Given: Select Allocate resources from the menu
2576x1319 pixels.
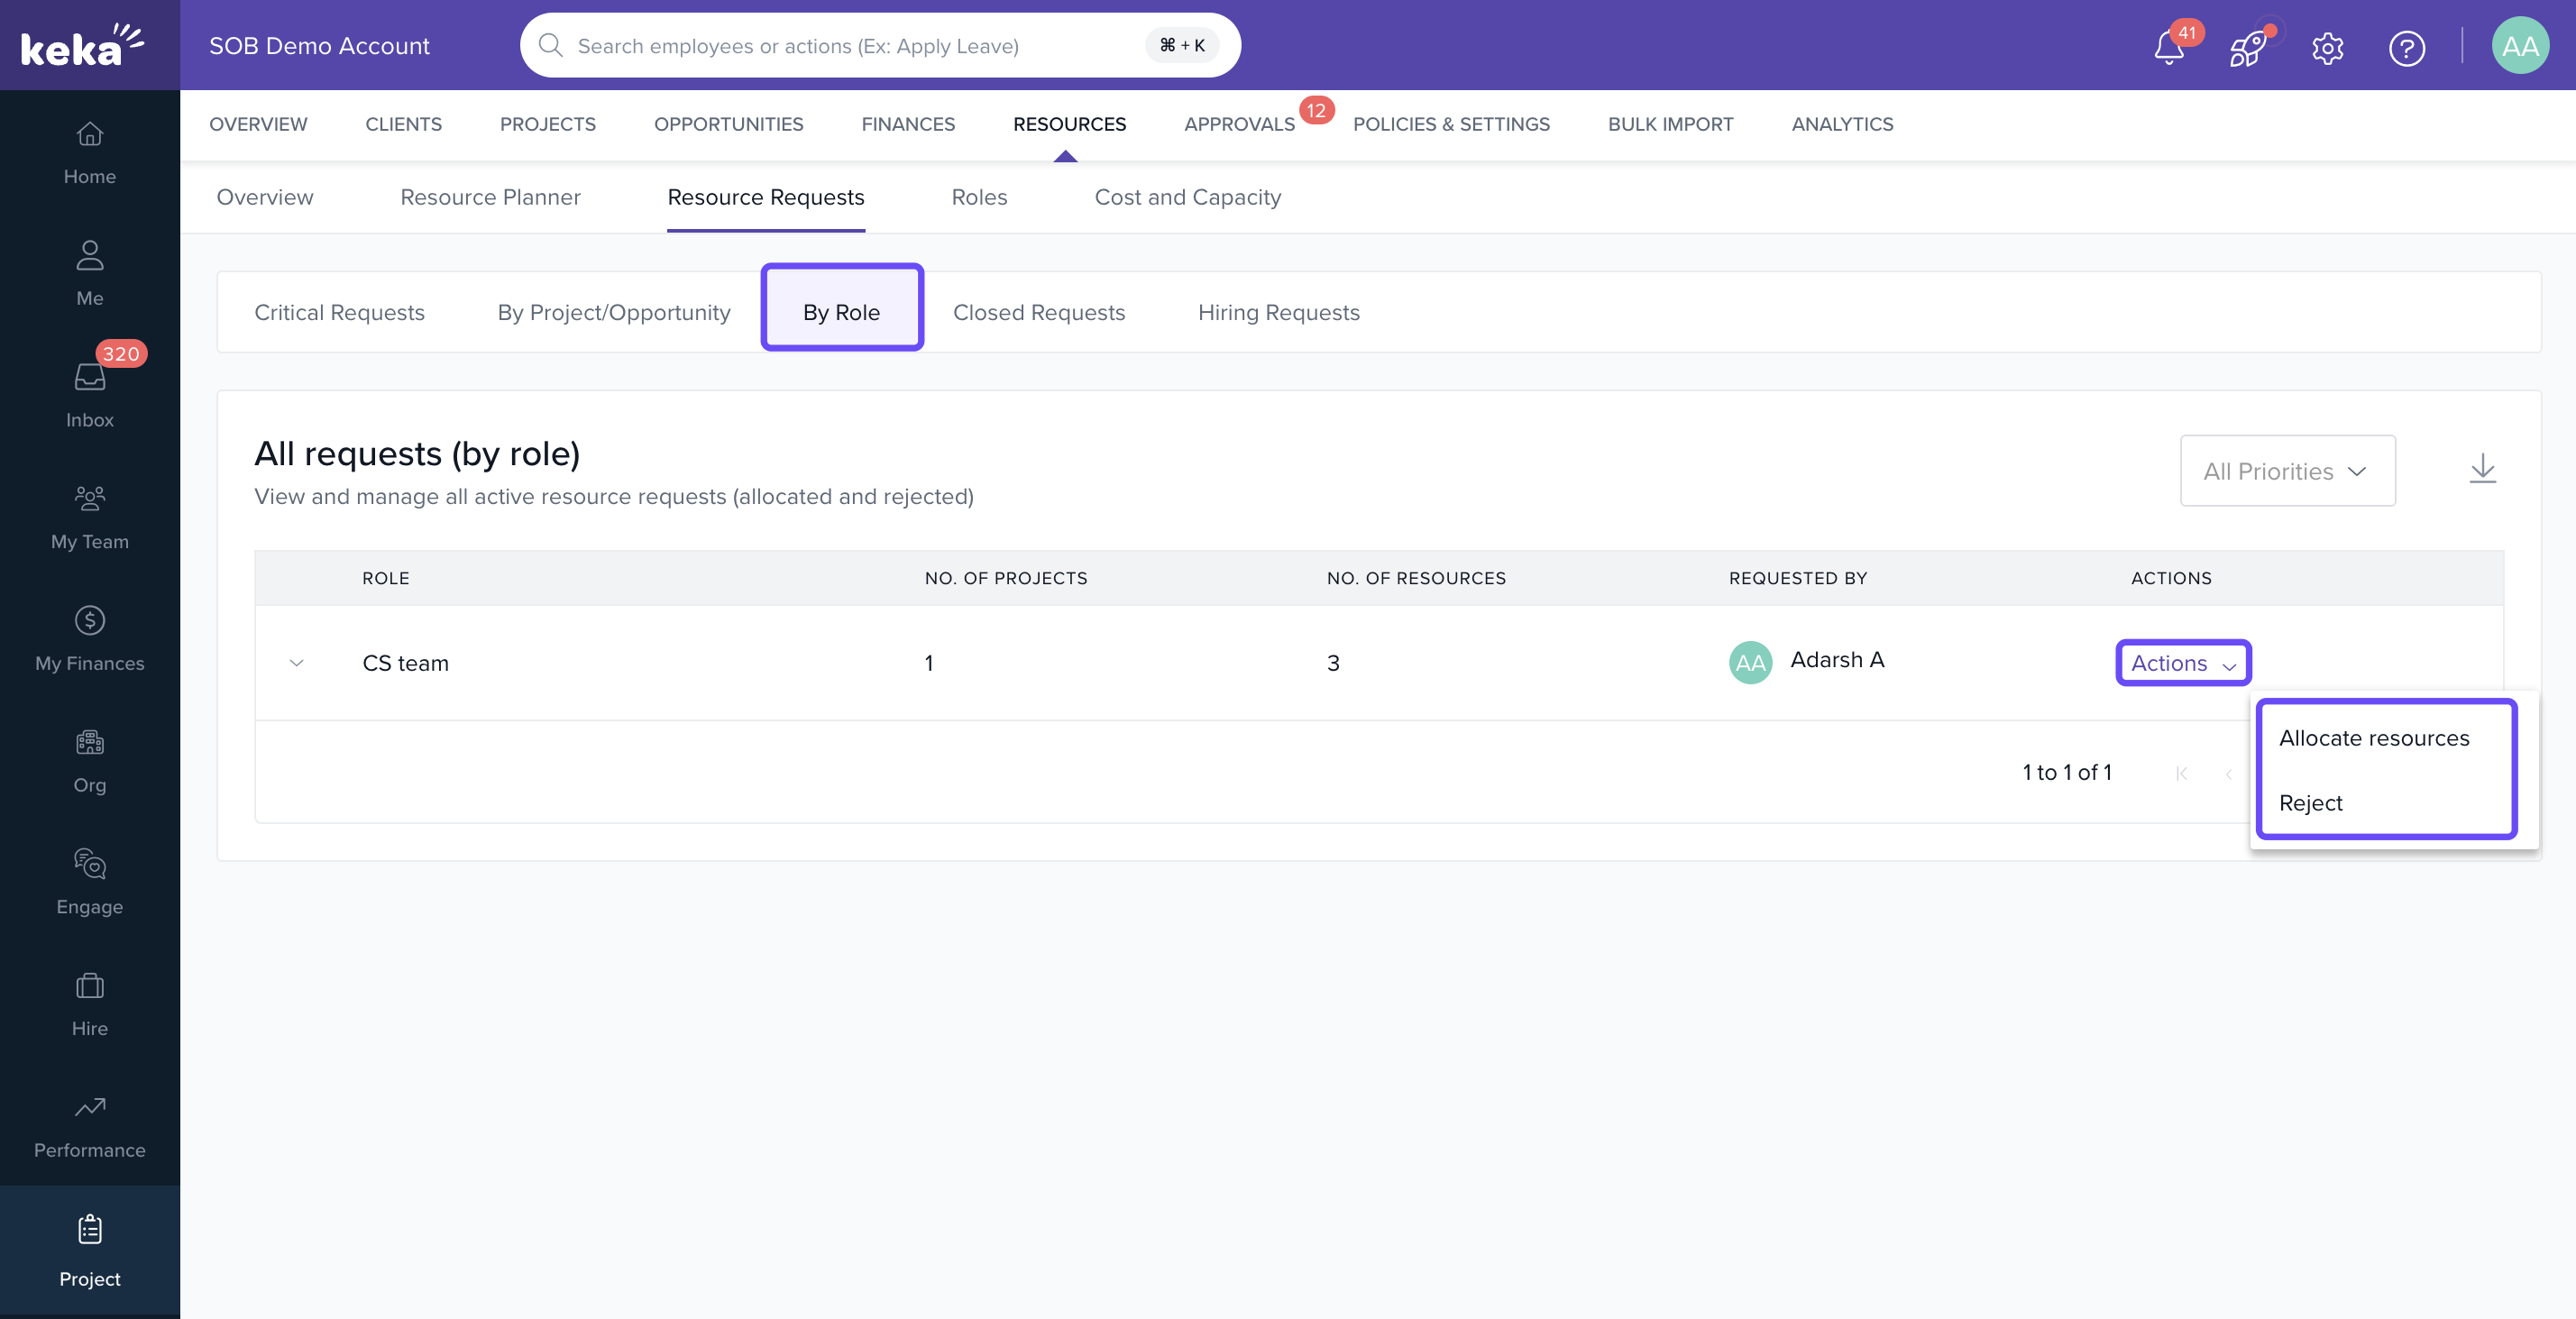Looking at the screenshot, I should point(2373,738).
